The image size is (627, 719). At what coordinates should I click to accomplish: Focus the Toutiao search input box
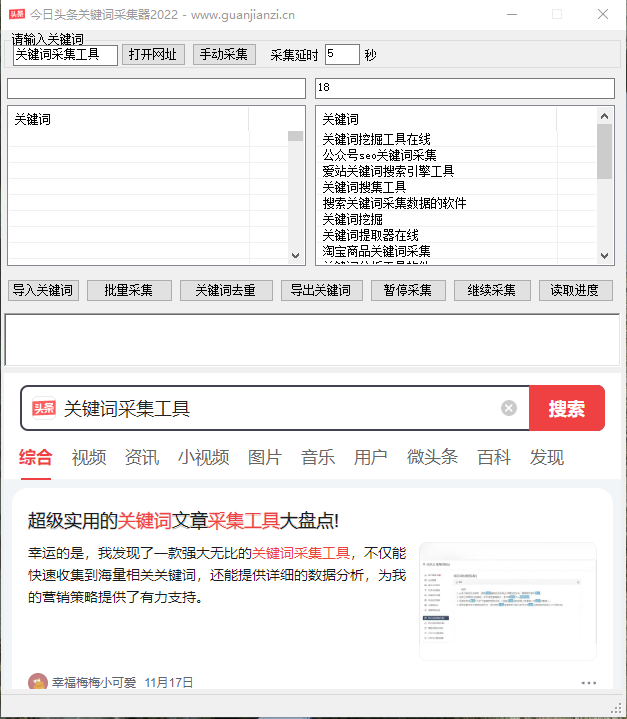pos(280,408)
